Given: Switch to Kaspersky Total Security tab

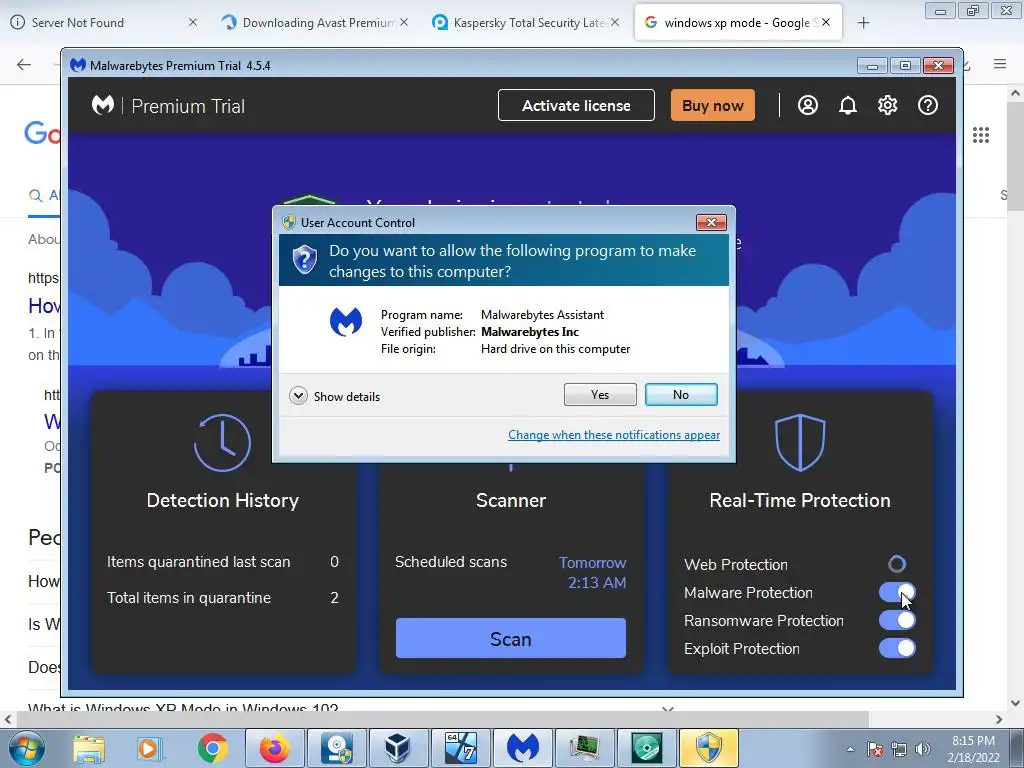Looking at the screenshot, I should tap(528, 22).
